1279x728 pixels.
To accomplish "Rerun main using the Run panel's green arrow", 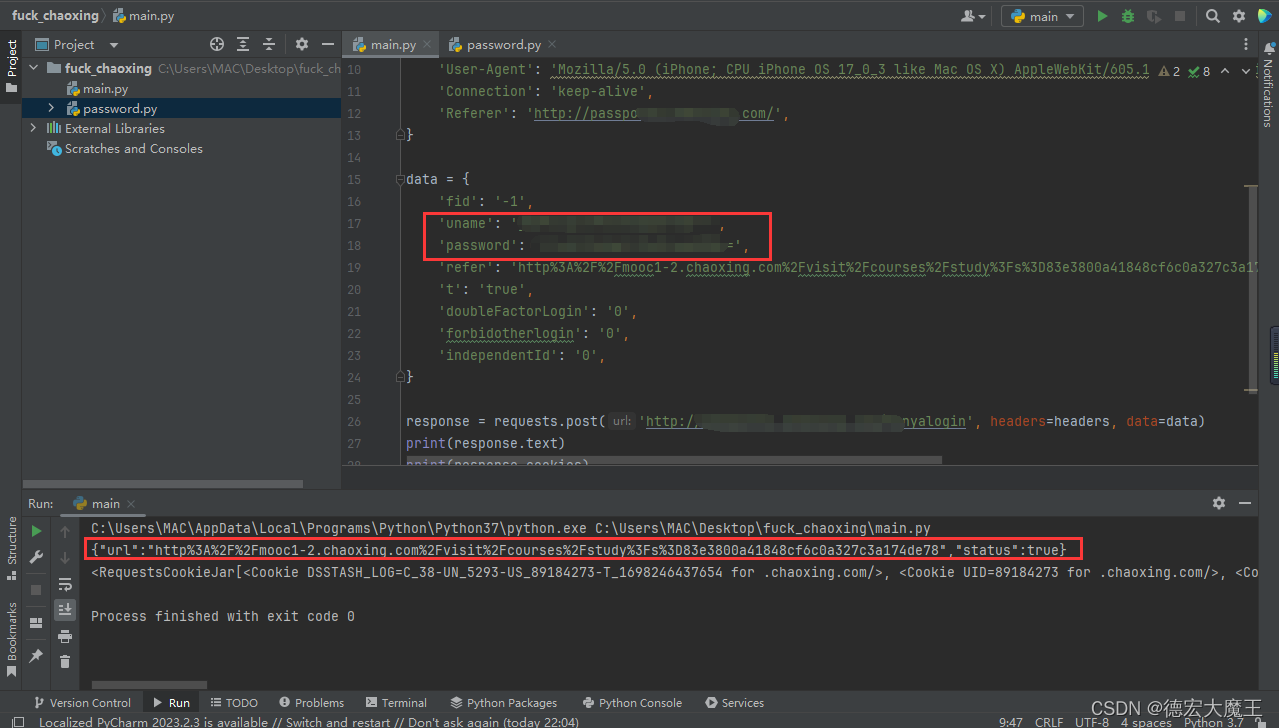I will coord(37,531).
